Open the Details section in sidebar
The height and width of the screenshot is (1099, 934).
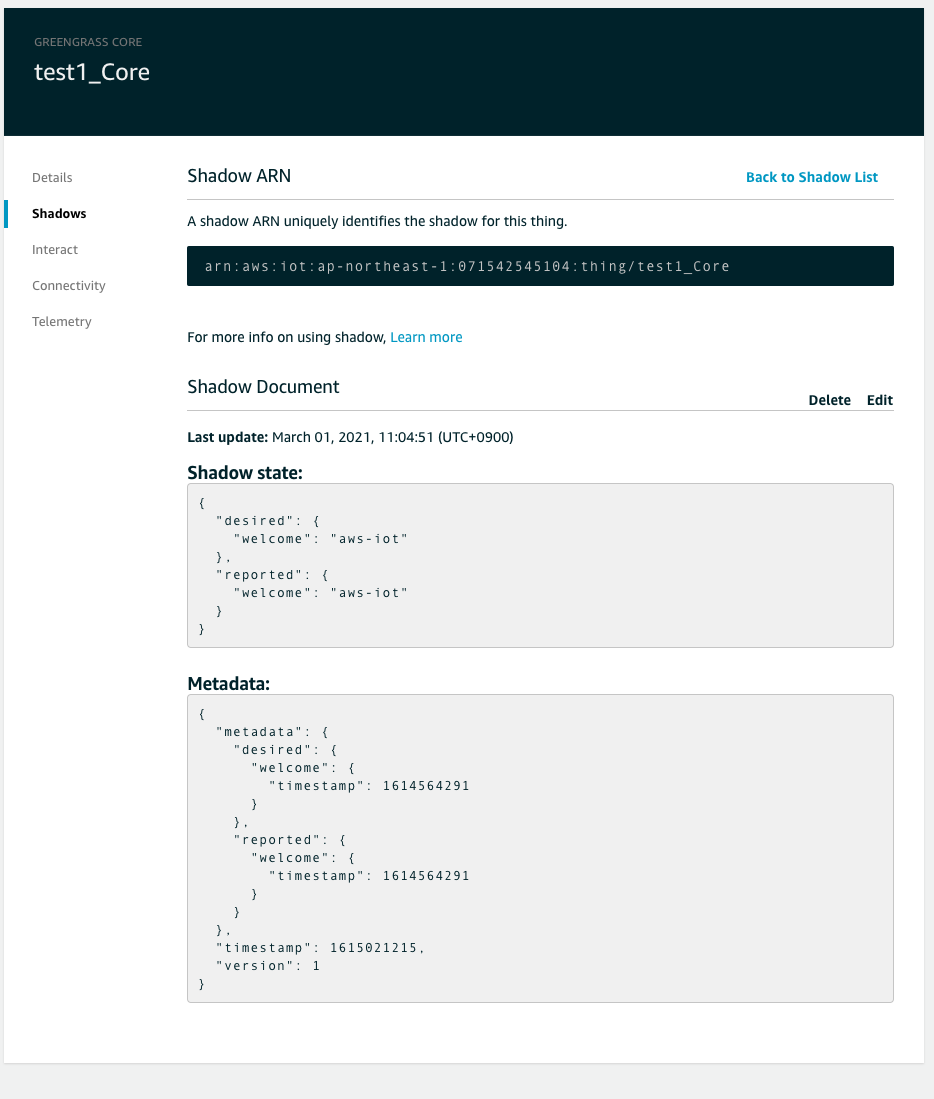pyautogui.click(x=52, y=177)
